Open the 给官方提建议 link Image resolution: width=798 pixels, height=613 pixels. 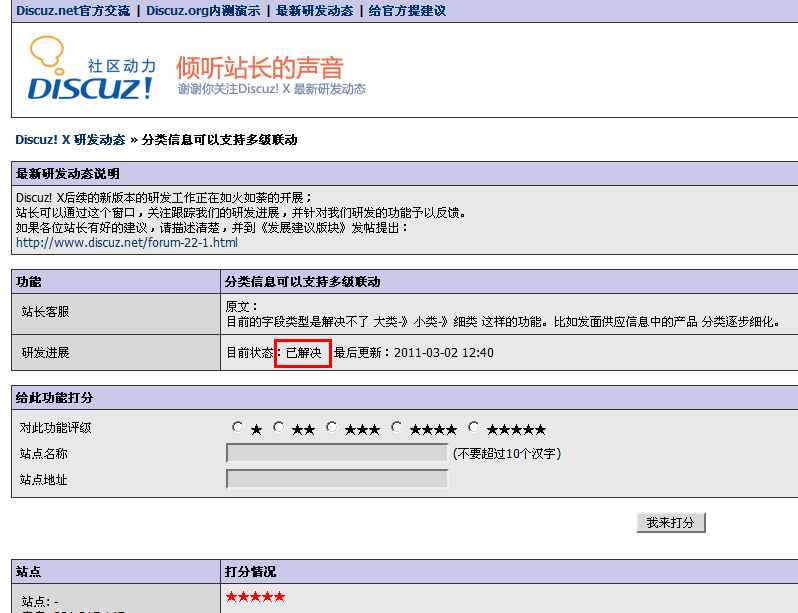click(x=407, y=11)
